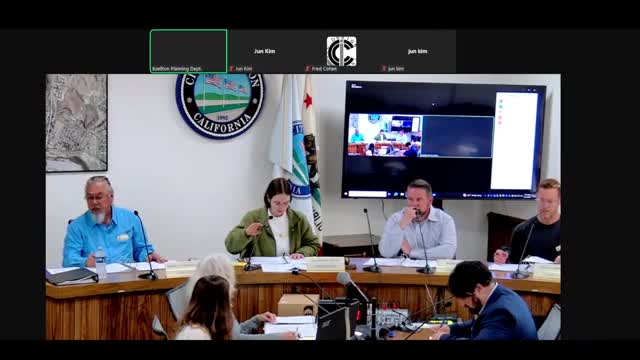Click the muted mic icon by lowercase jun kim

pos(384,69)
